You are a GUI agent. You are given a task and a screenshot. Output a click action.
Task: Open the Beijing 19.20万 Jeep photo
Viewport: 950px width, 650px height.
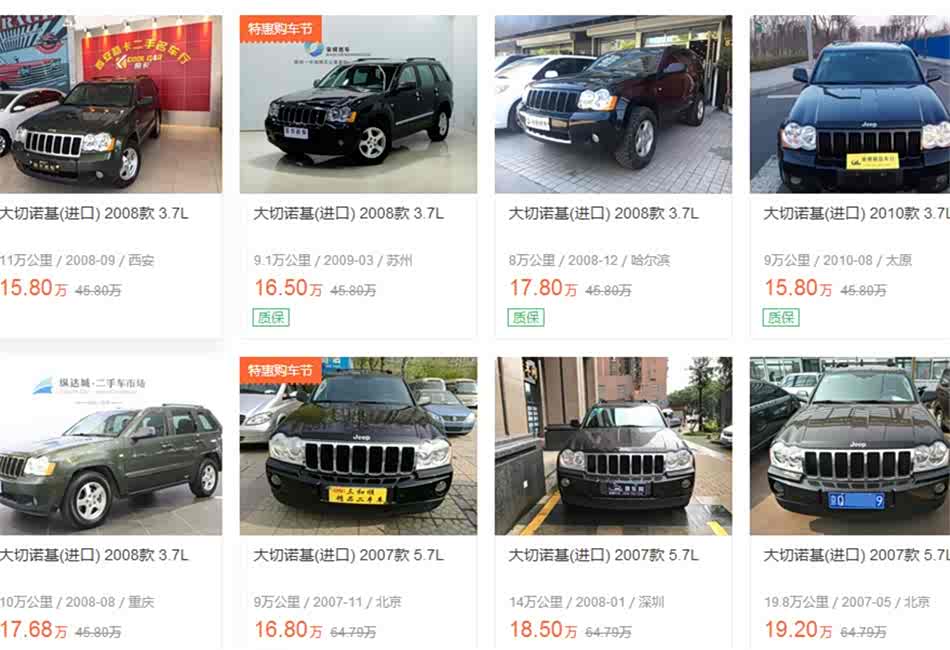(x=850, y=446)
